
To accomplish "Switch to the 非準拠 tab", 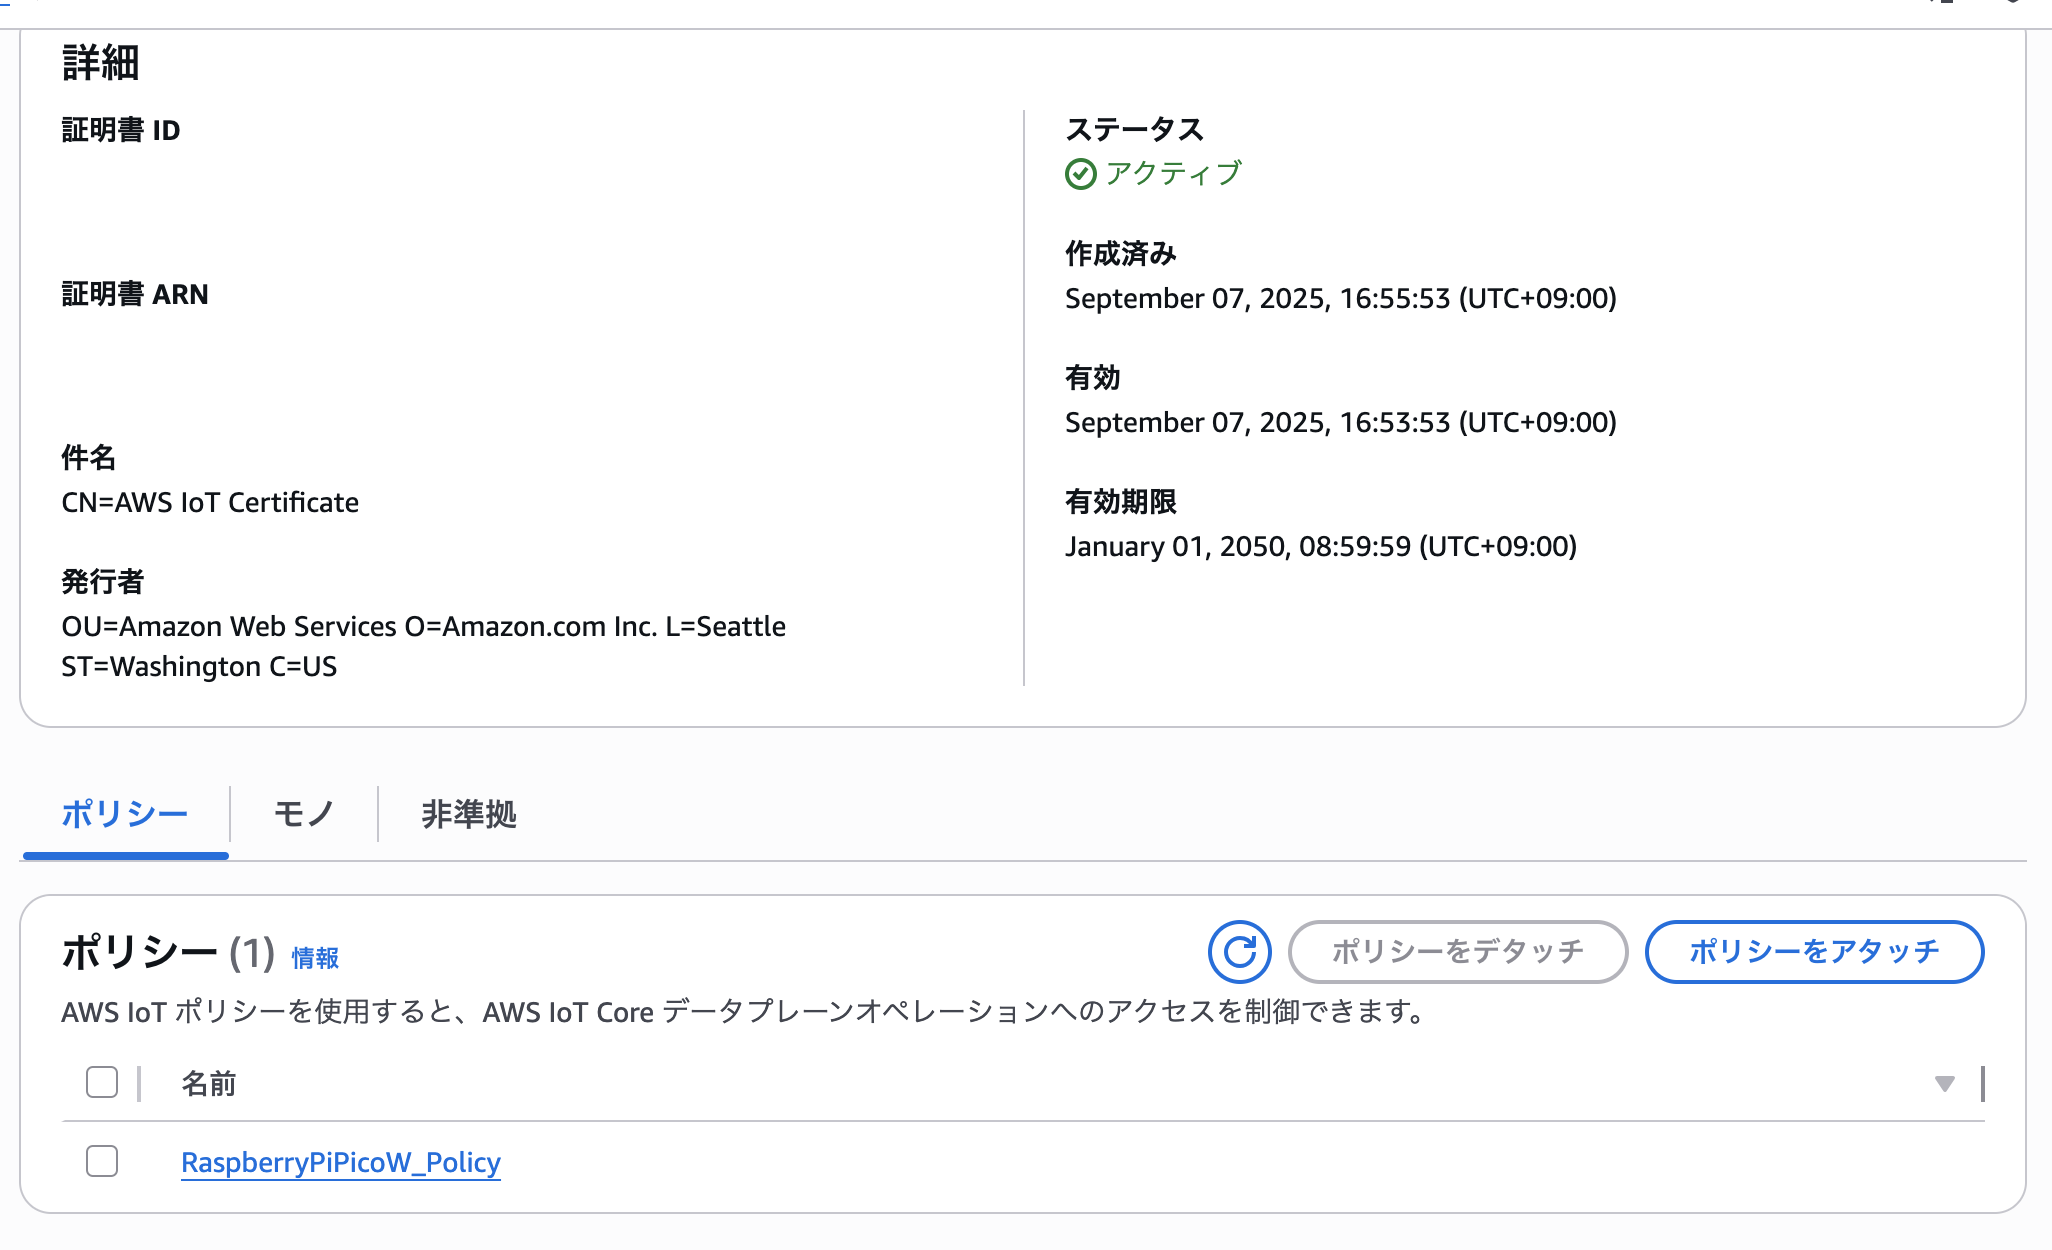I will click(469, 814).
